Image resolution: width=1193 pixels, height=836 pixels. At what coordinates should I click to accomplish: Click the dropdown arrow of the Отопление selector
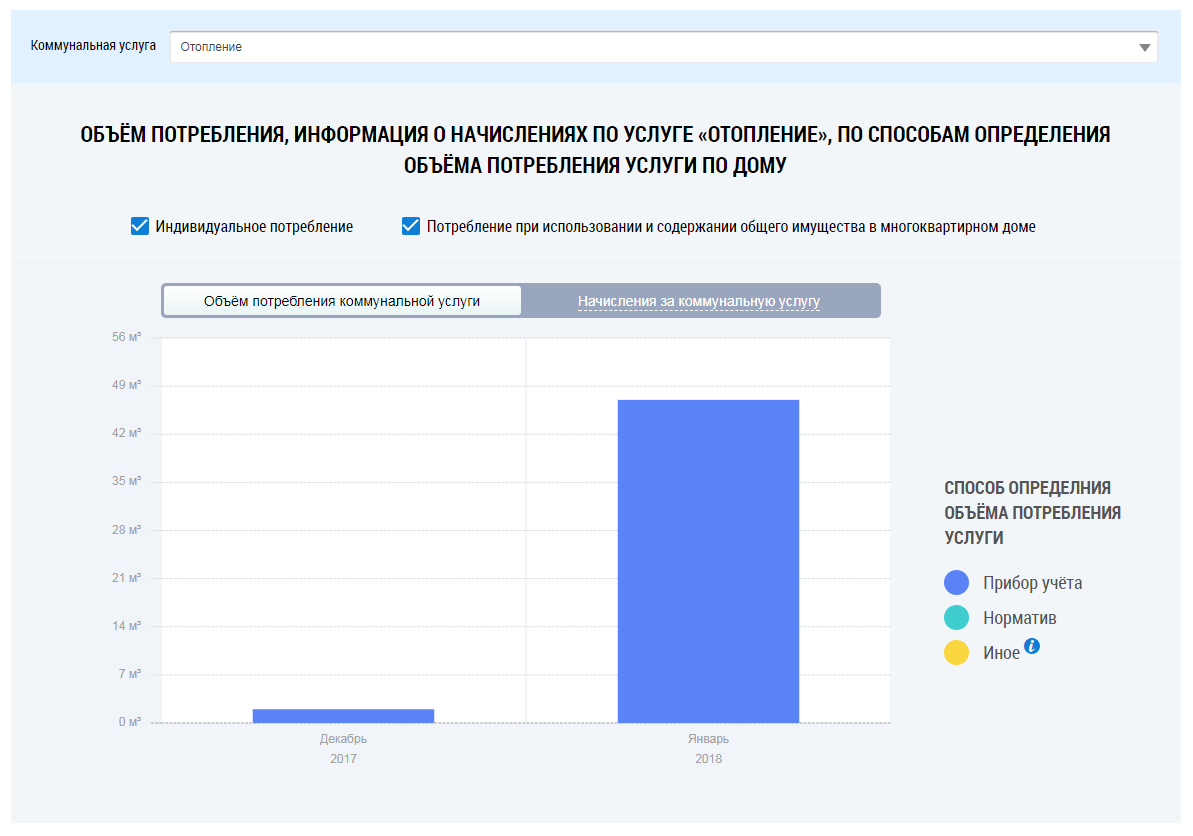[x=1144, y=47]
